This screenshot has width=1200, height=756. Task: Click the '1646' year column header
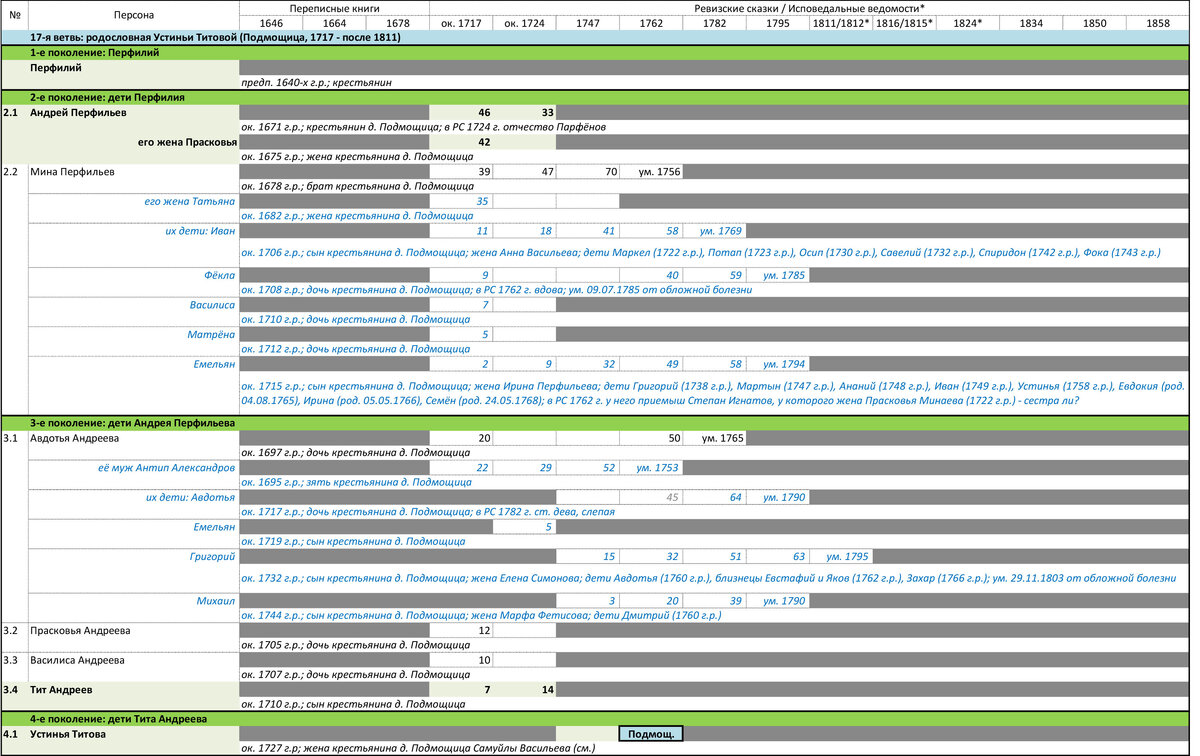point(271,23)
